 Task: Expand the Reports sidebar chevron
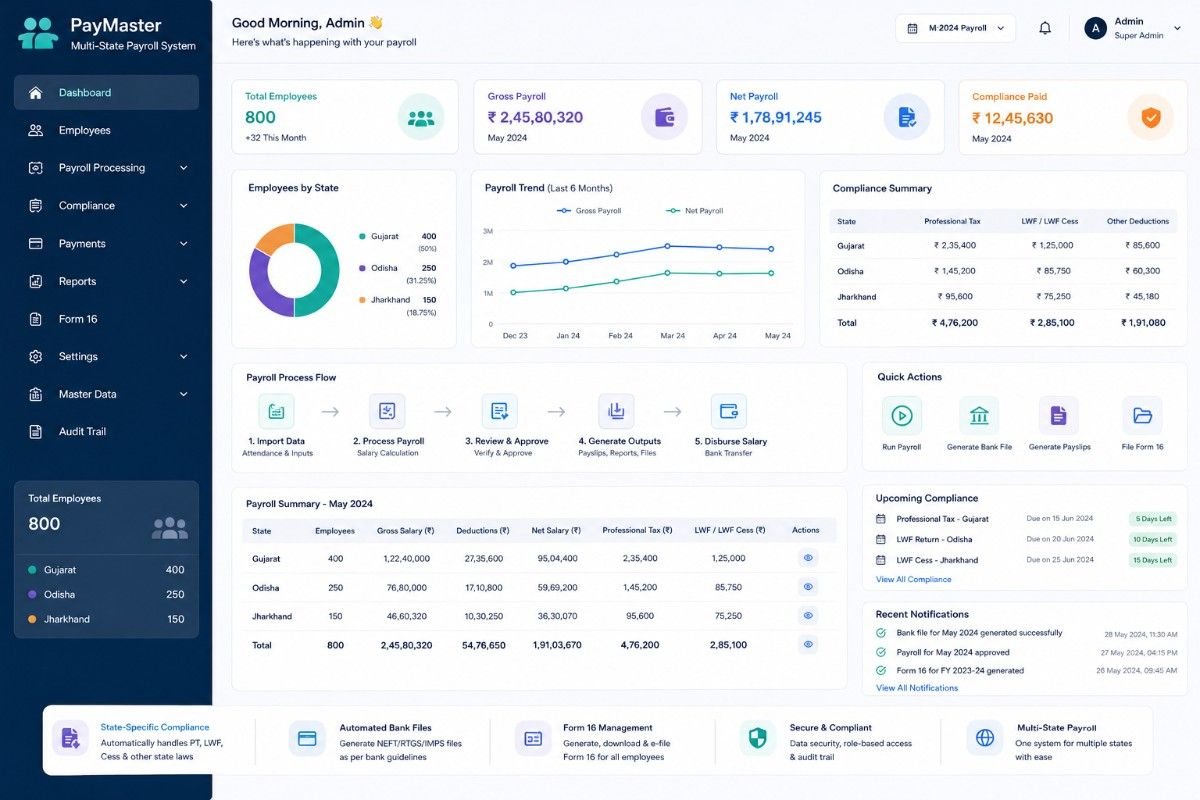(184, 282)
